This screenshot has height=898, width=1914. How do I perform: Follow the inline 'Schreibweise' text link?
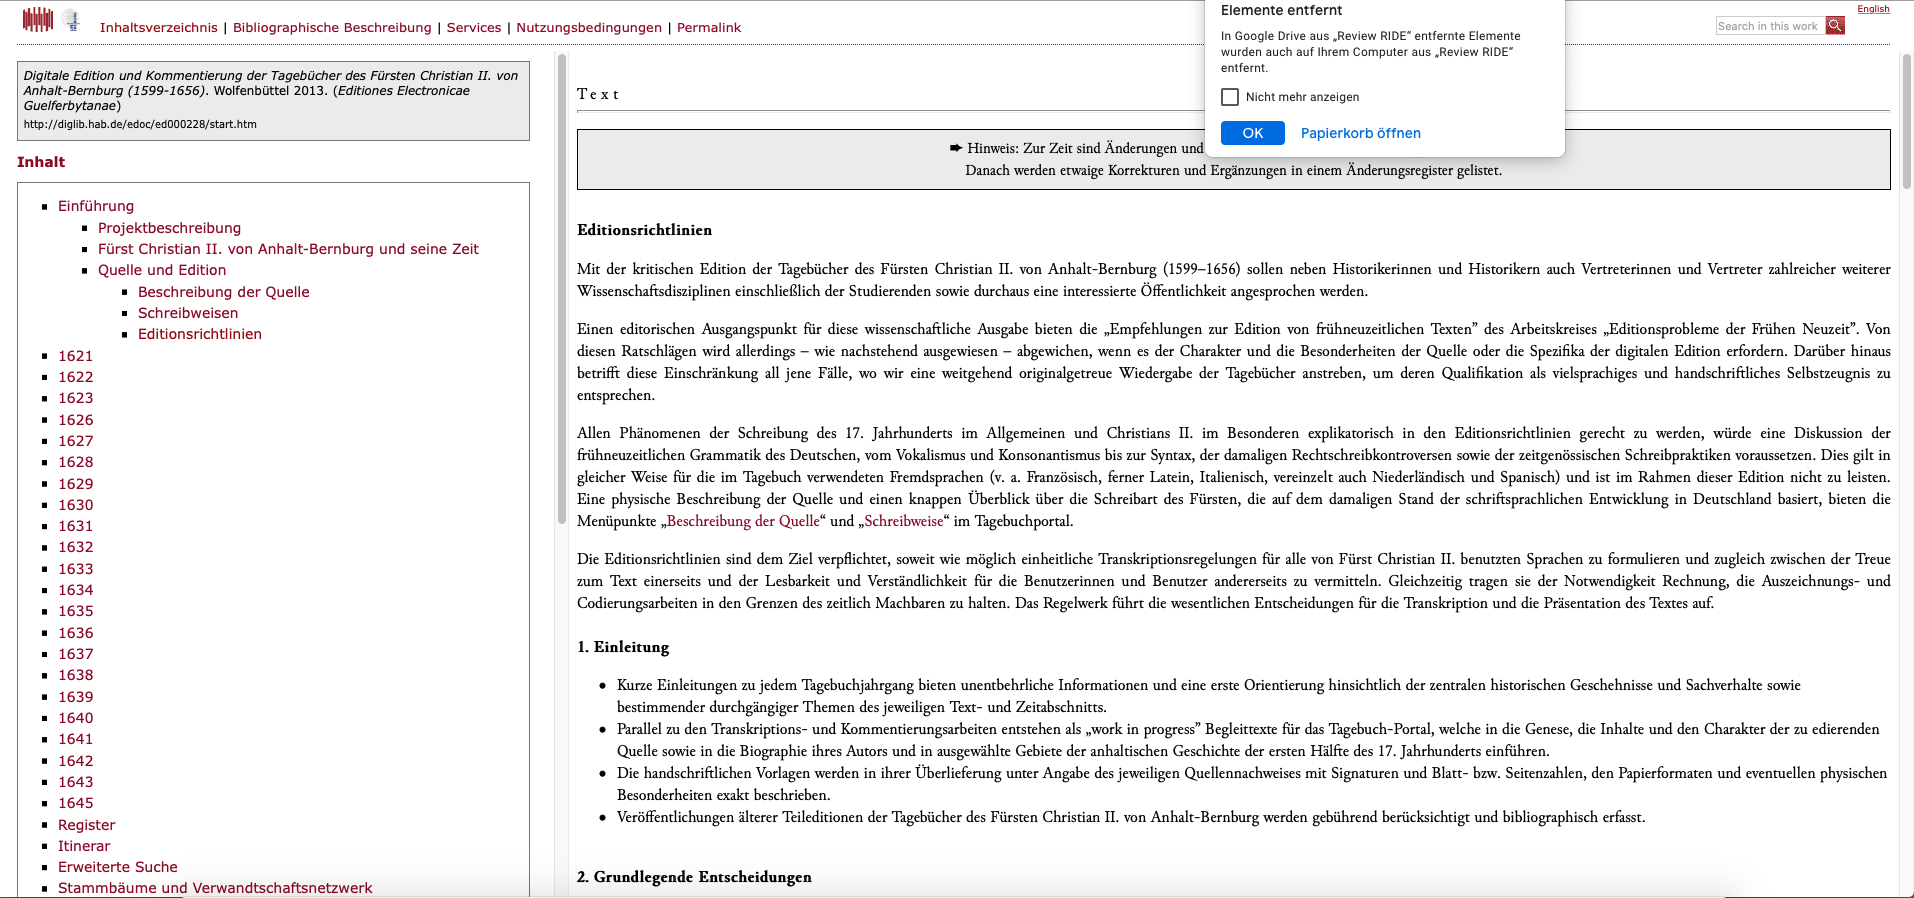(904, 521)
